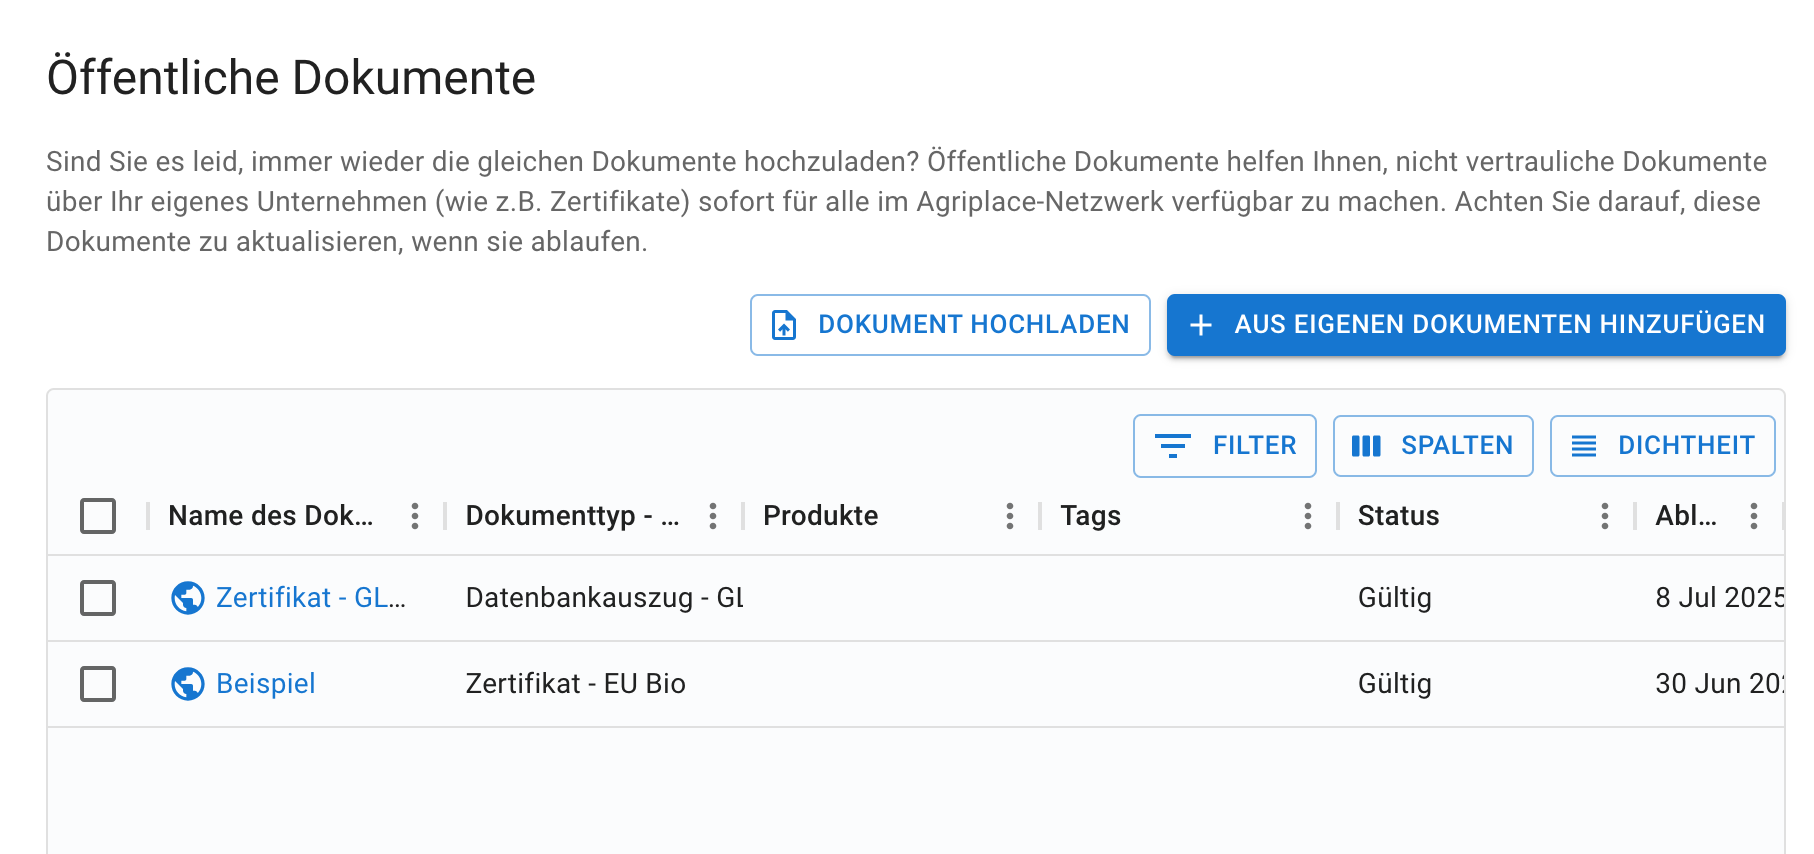Open column menu for Dokumenttyp
This screenshot has height=854, width=1814.
point(713,516)
